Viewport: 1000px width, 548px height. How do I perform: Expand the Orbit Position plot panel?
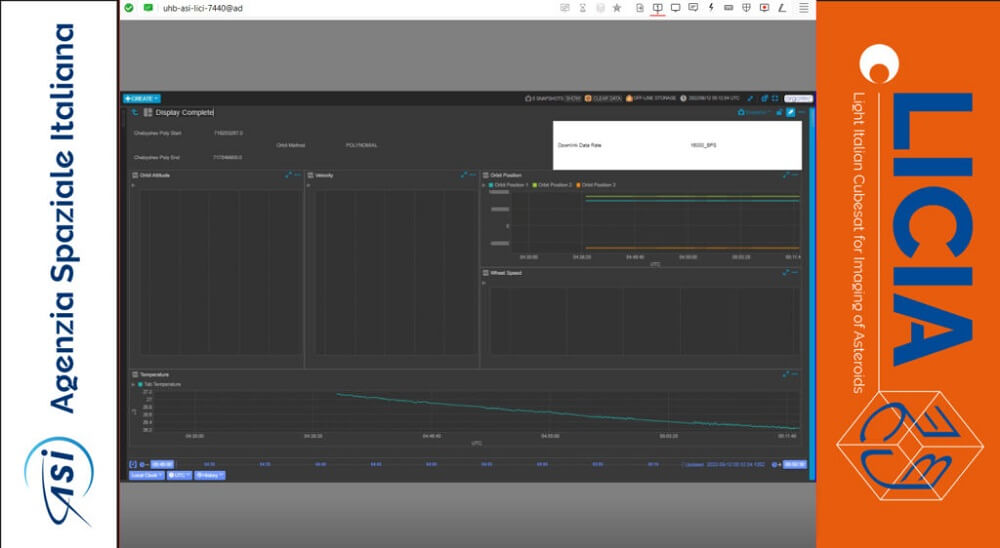(x=784, y=175)
